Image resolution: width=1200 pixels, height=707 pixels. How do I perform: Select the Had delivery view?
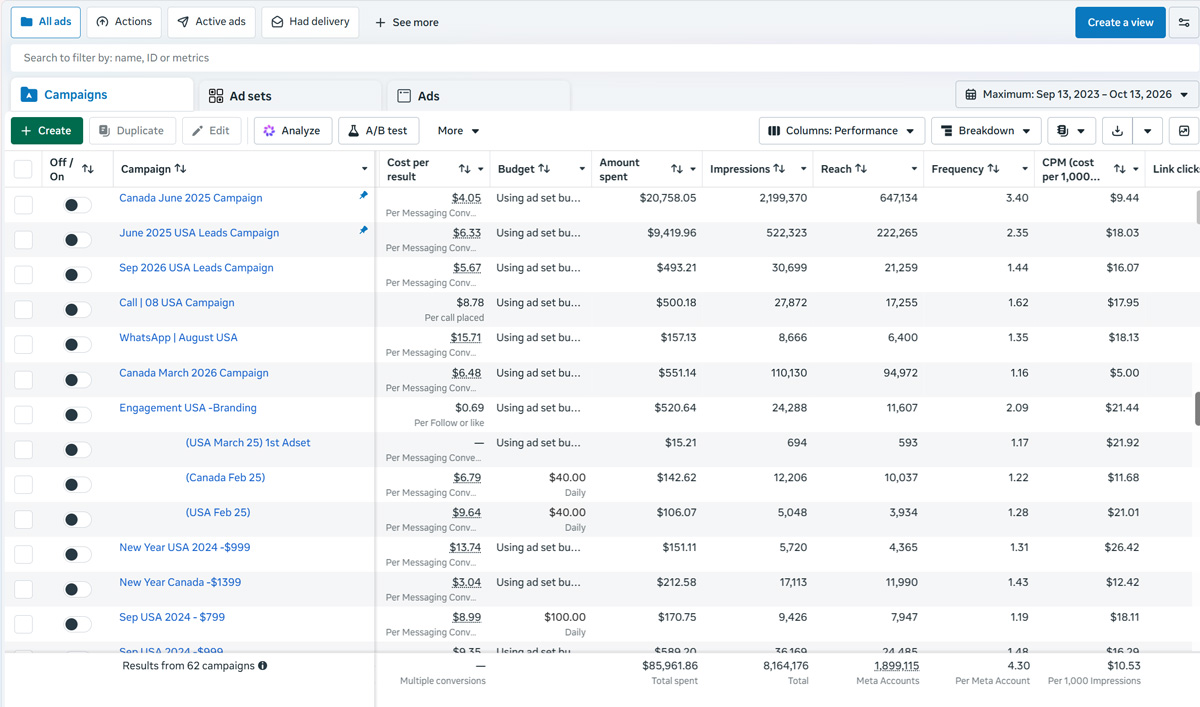(x=311, y=22)
